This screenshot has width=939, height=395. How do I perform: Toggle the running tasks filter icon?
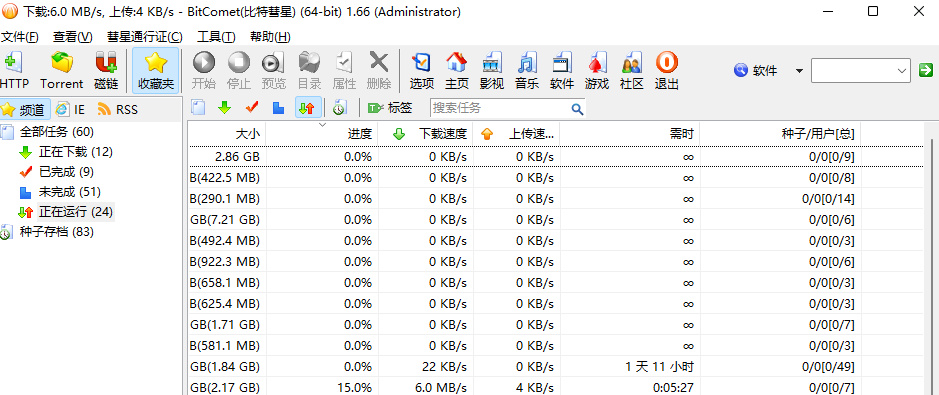tap(308, 108)
